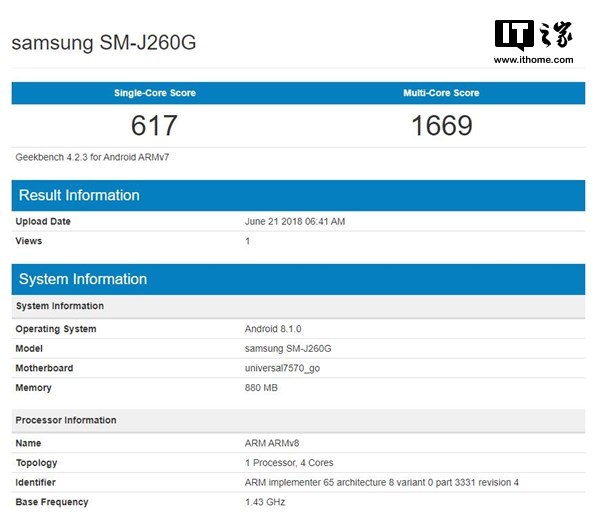Select the 'universal7570_go' motherboard value
Viewport: 600px width, 524px height.
click(282, 368)
